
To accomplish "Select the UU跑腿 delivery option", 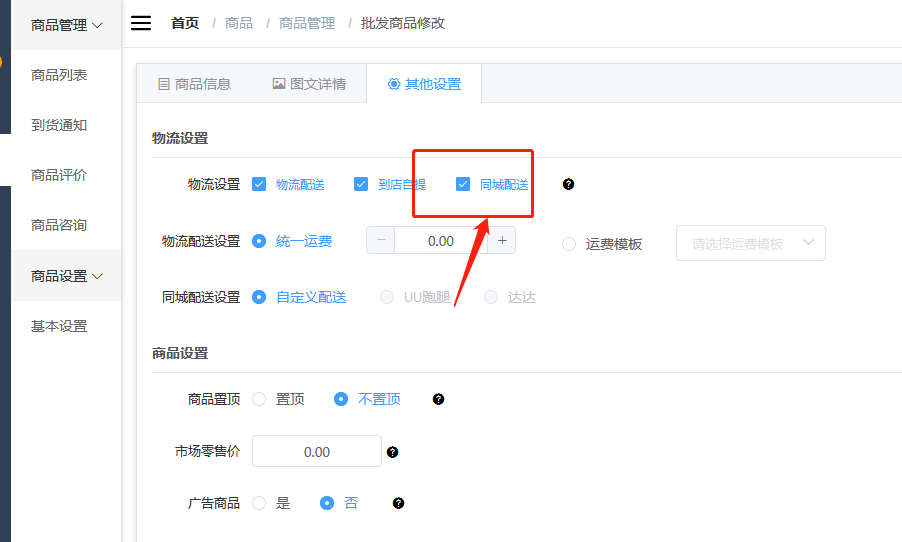I will click(387, 297).
